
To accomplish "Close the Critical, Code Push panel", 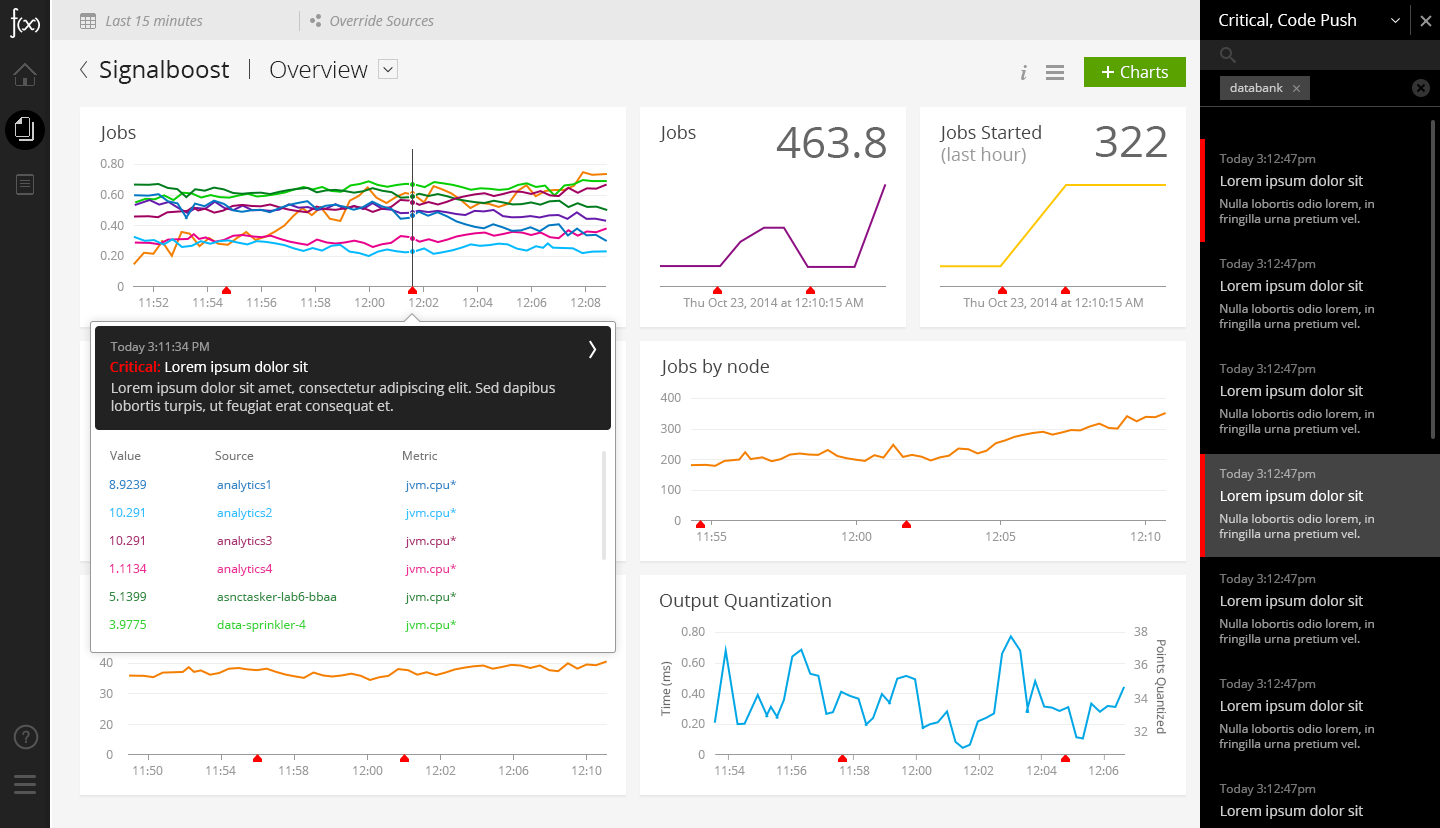I will click(1426, 21).
